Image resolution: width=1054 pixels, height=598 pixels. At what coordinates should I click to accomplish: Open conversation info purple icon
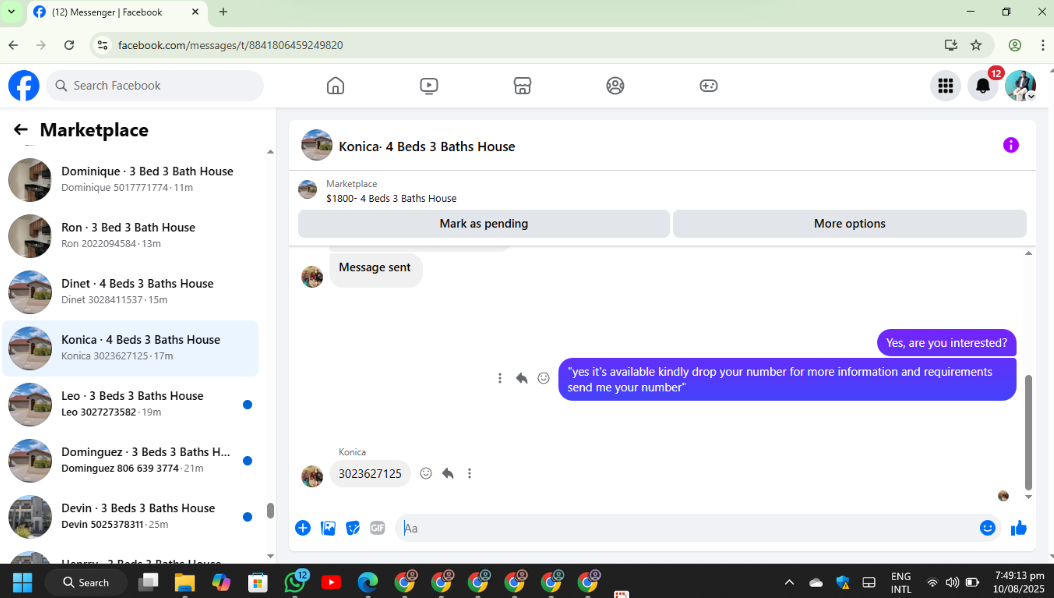tap(1011, 145)
